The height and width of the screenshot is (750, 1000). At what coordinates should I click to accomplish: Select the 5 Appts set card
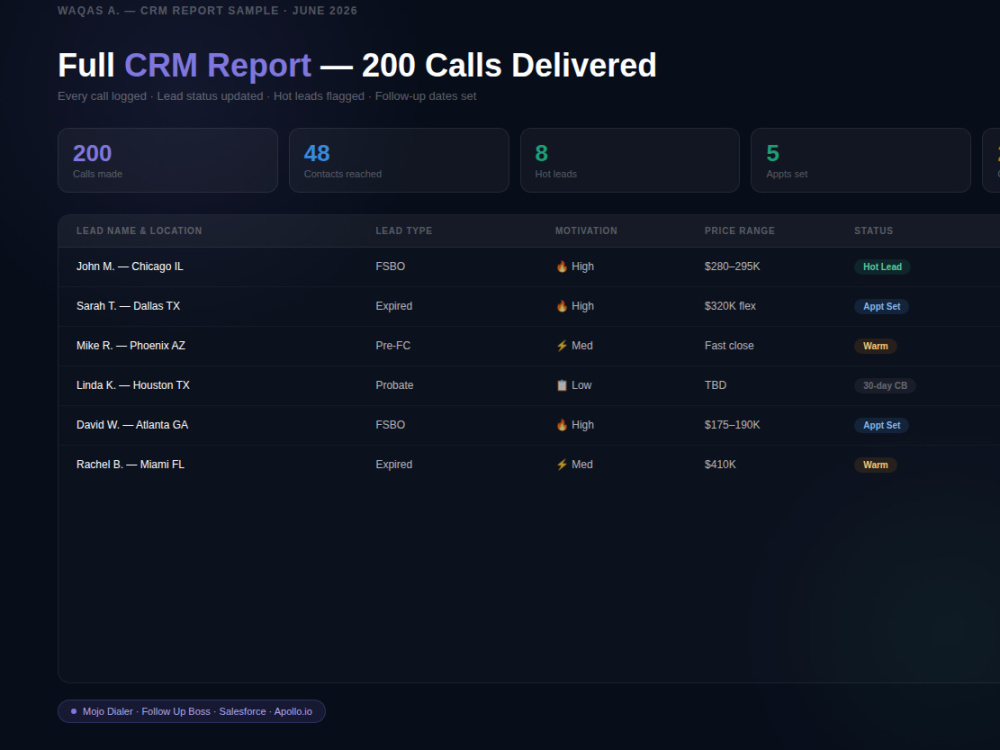coord(861,160)
